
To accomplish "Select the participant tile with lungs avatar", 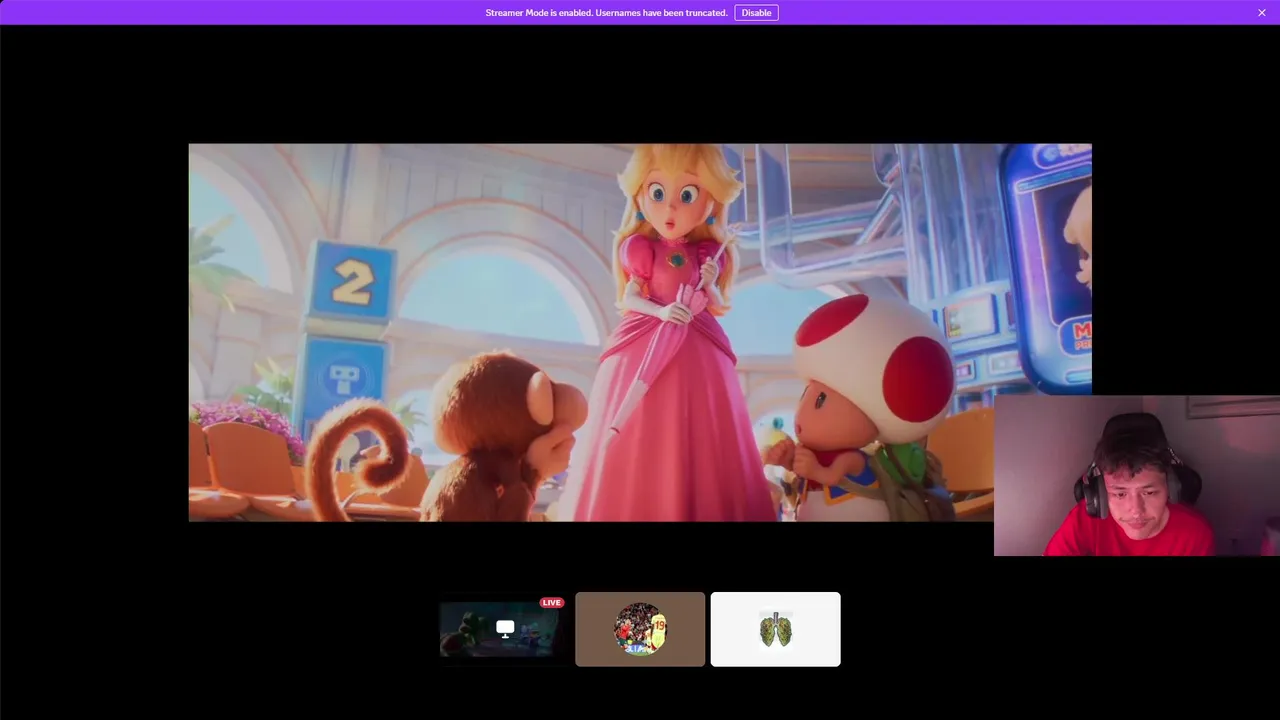I will (776, 629).
